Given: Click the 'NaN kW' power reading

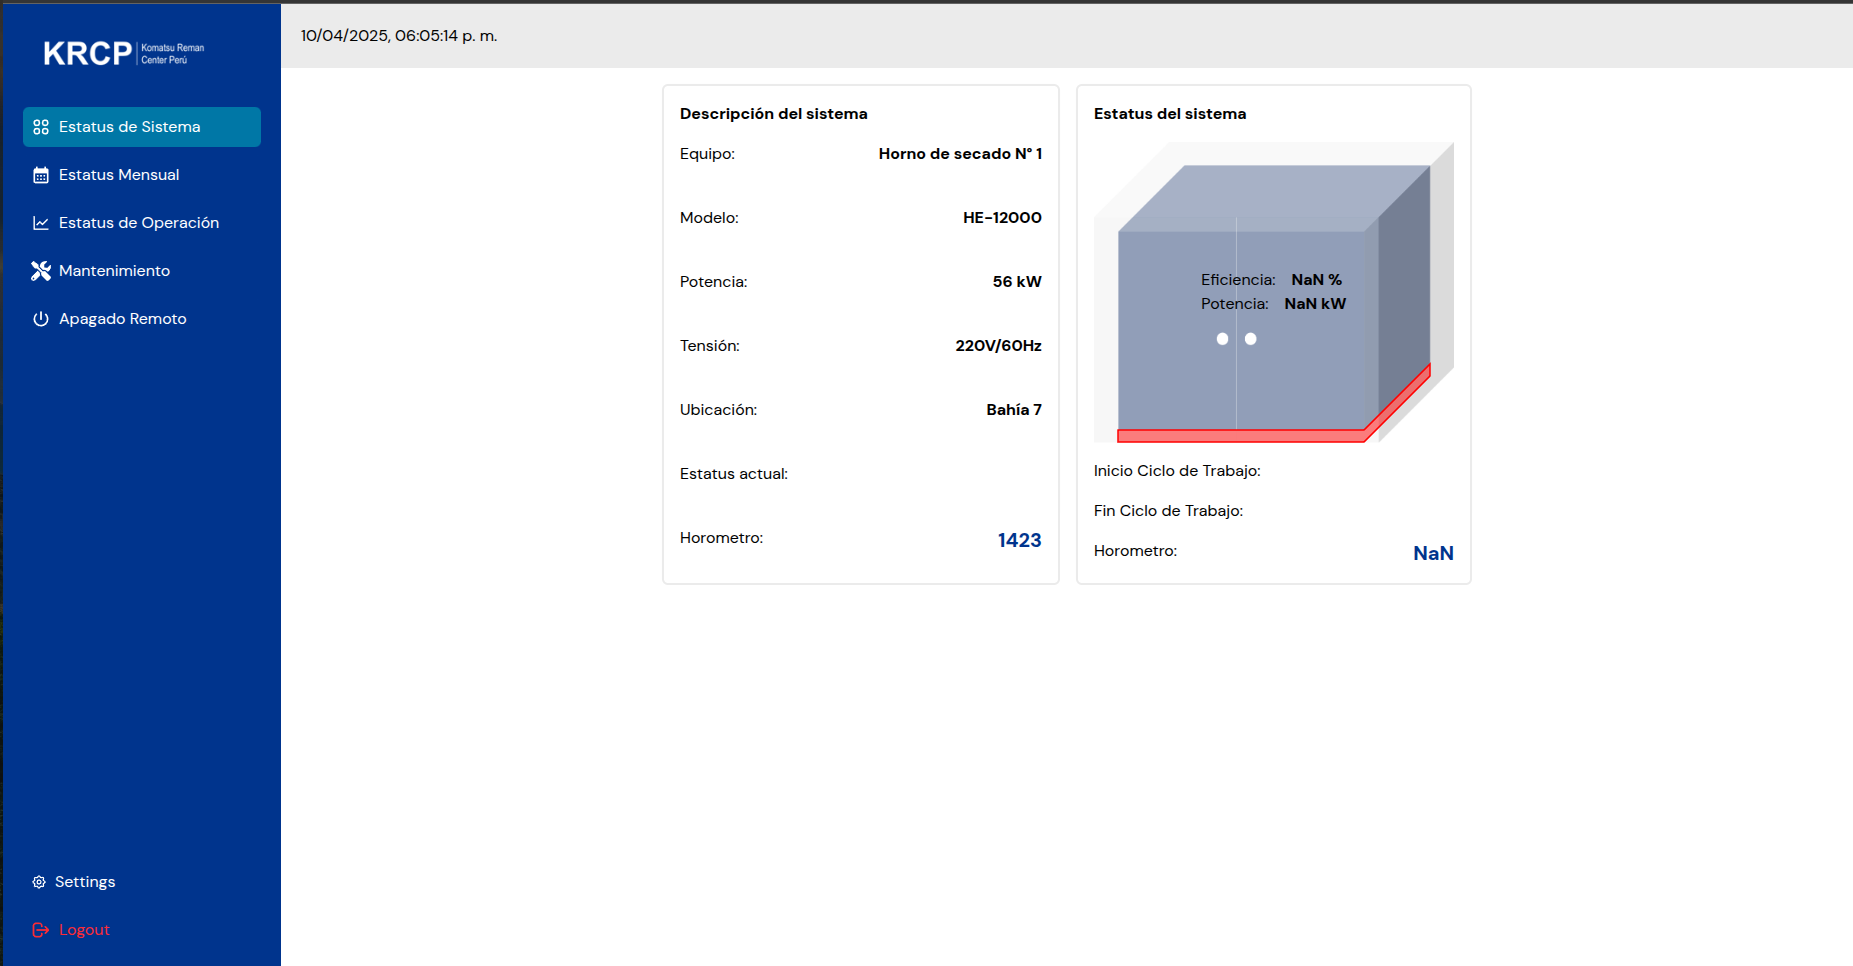Looking at the screenshot, I should coord(1315,304).
